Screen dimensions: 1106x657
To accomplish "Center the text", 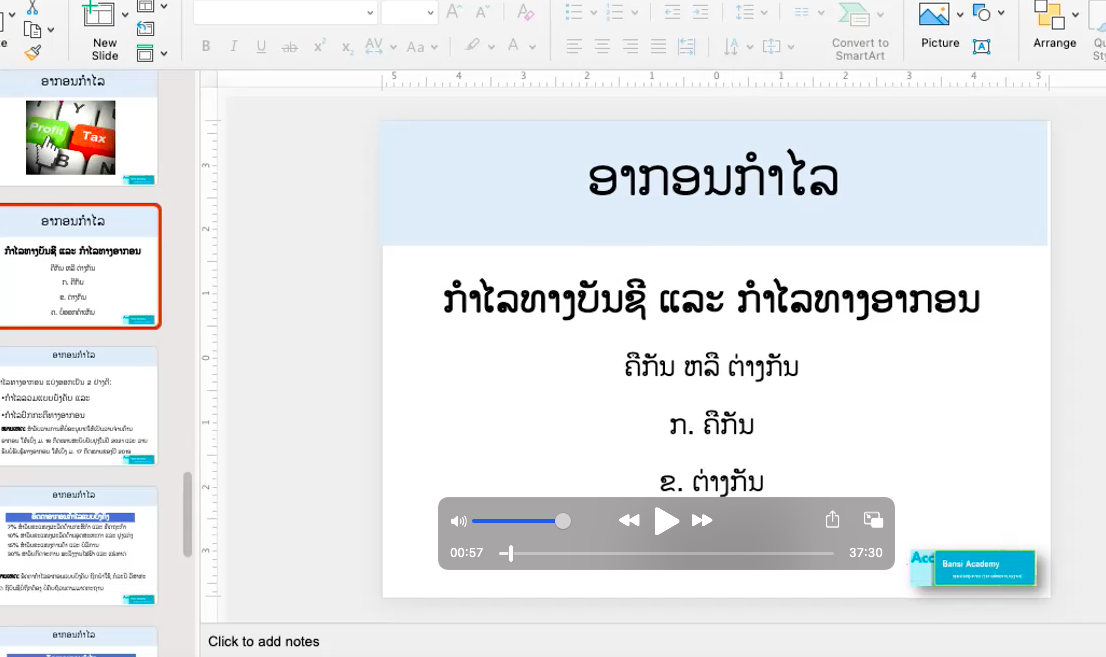I will click(x=602, y=47).
